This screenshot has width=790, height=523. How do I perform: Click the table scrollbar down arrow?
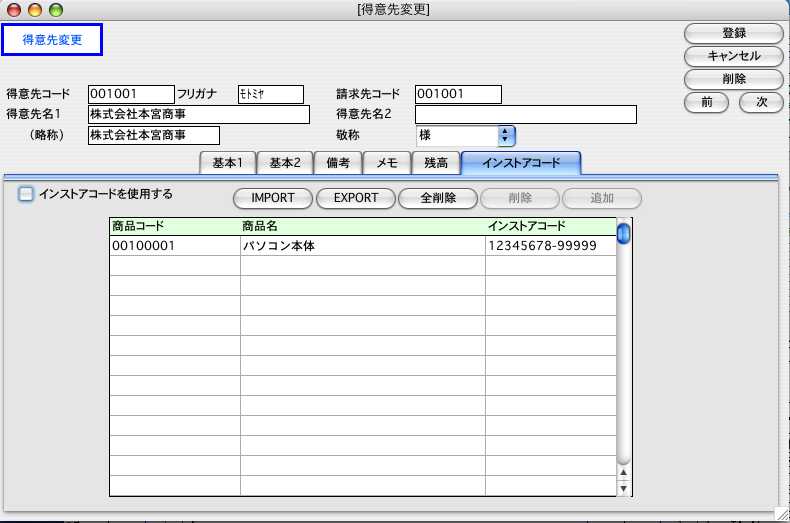tap(624, 489)
